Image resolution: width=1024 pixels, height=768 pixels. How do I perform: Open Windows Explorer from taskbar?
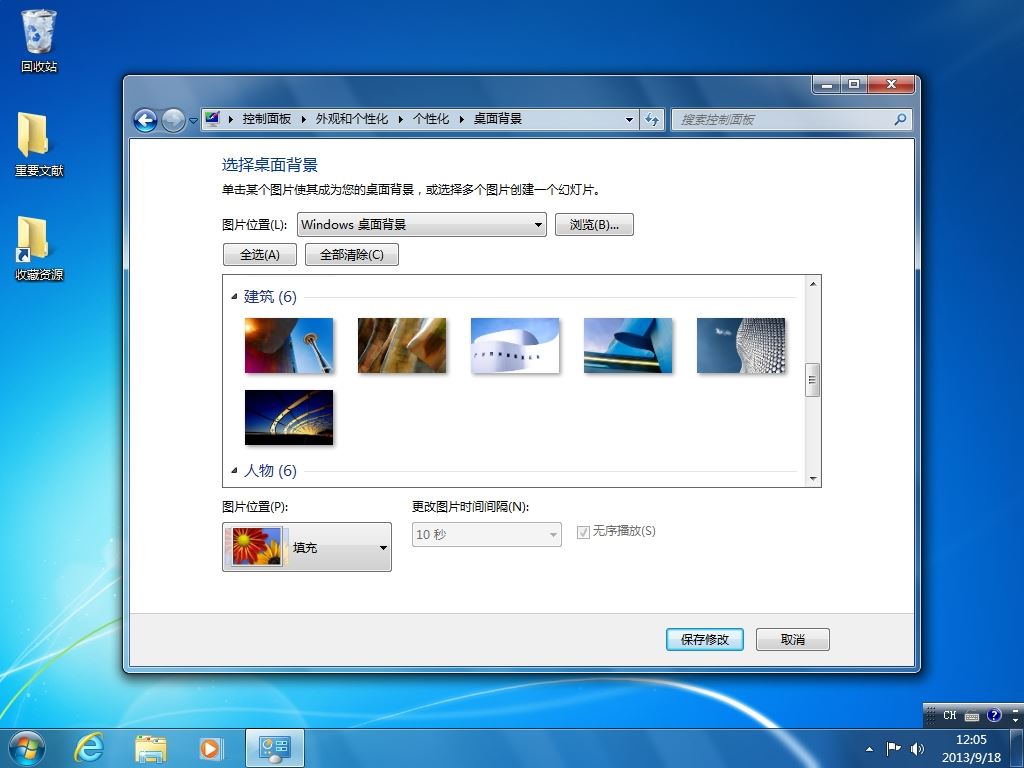click(x=150, y=748)
